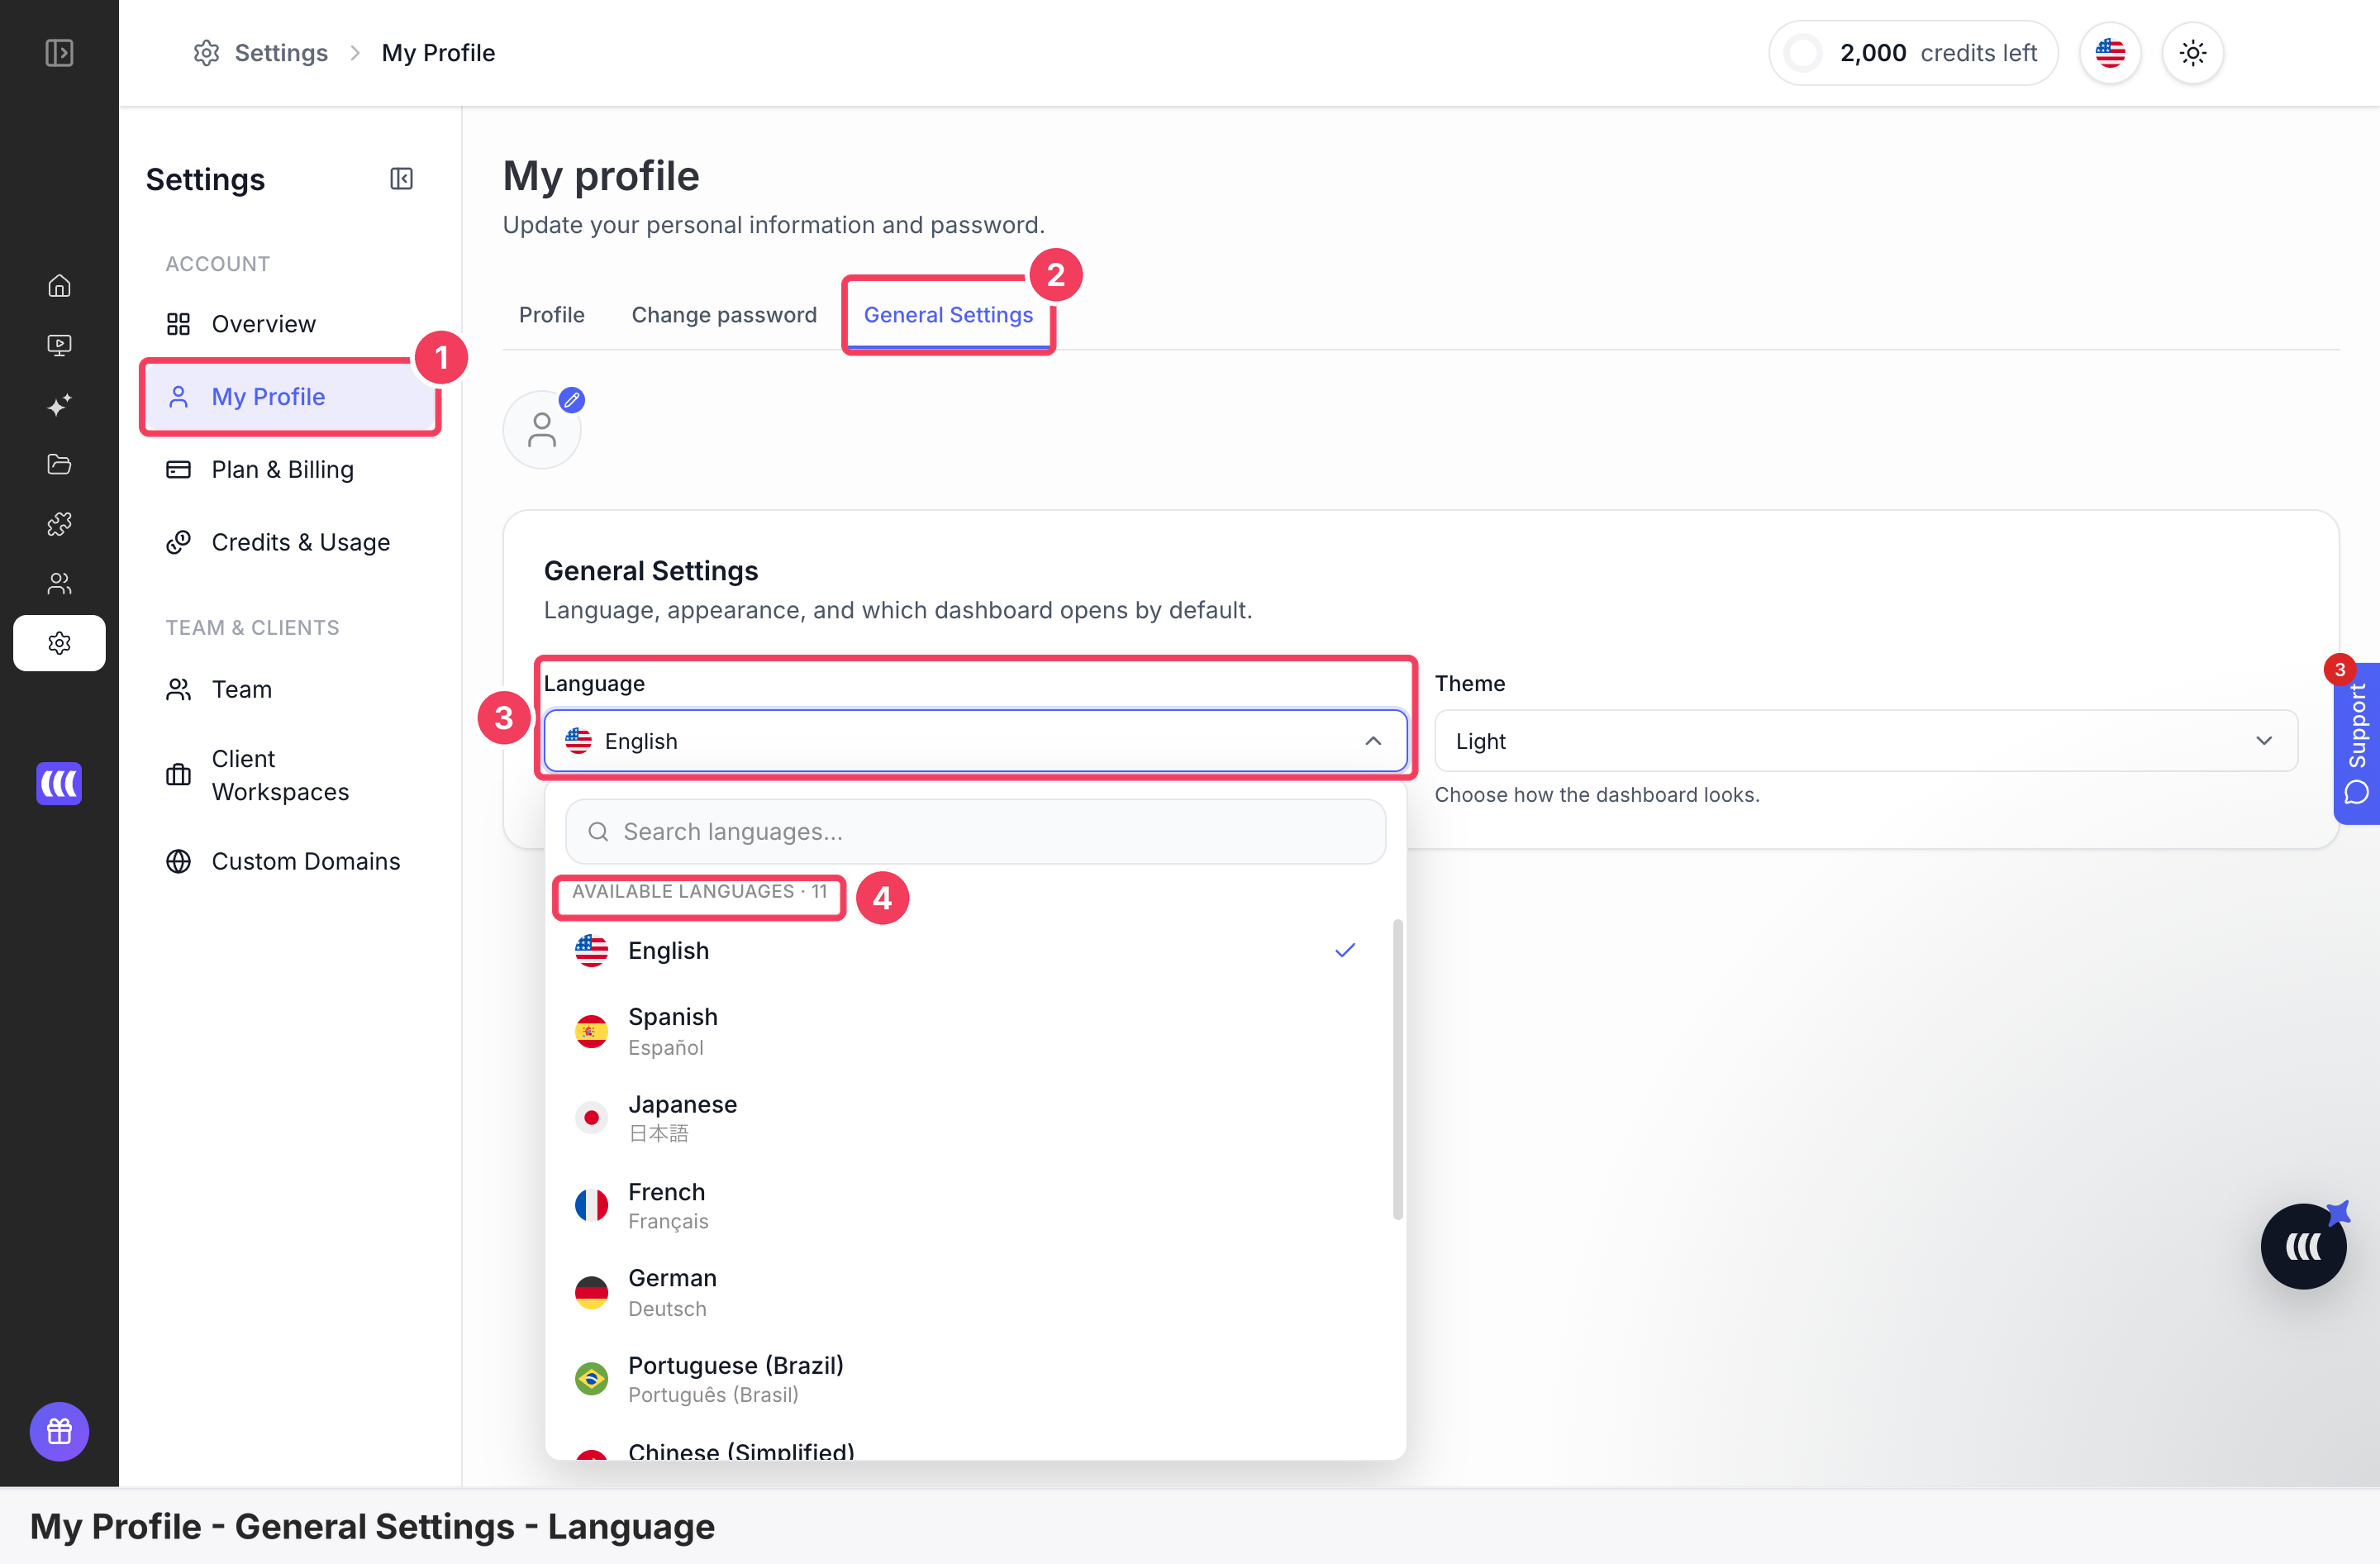Click the profile avatar placeholder
Image resolution: width=2380 pixels, height=1564 pixels.
coord(542,429)
